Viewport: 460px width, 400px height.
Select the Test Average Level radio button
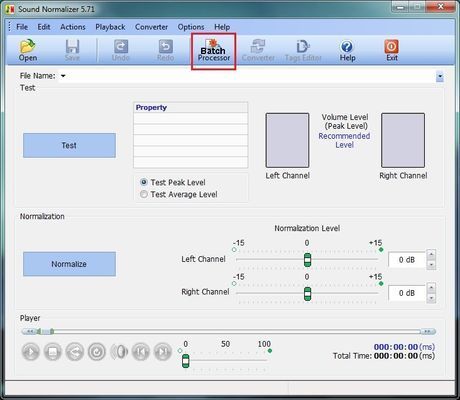(x=144, y=194)
